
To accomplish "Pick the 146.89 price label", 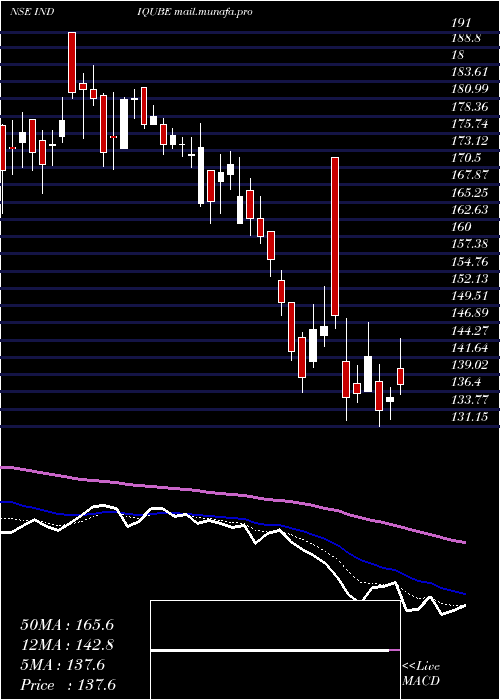I will (469, 313).
